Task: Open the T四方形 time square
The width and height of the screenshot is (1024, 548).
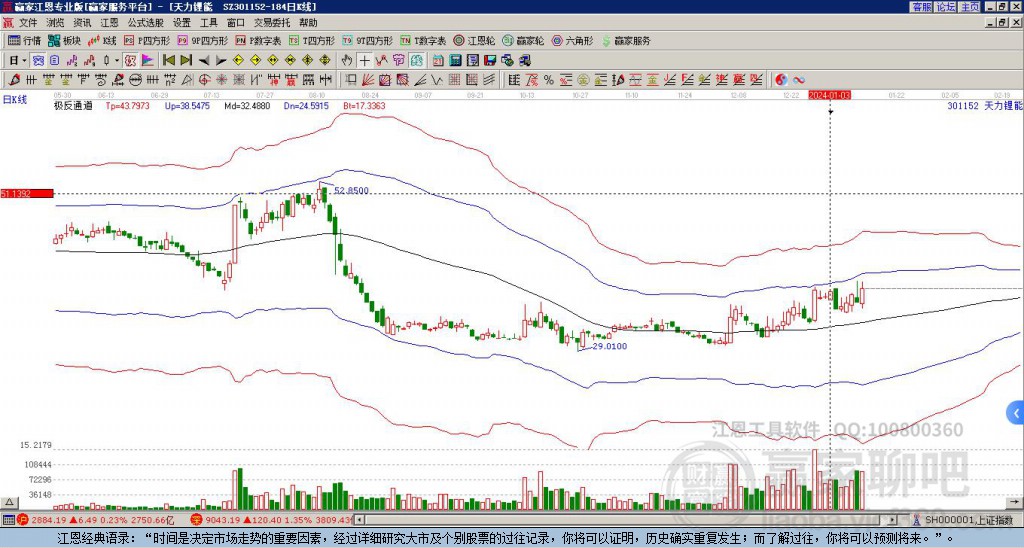Action: click(x=311, y=40)
